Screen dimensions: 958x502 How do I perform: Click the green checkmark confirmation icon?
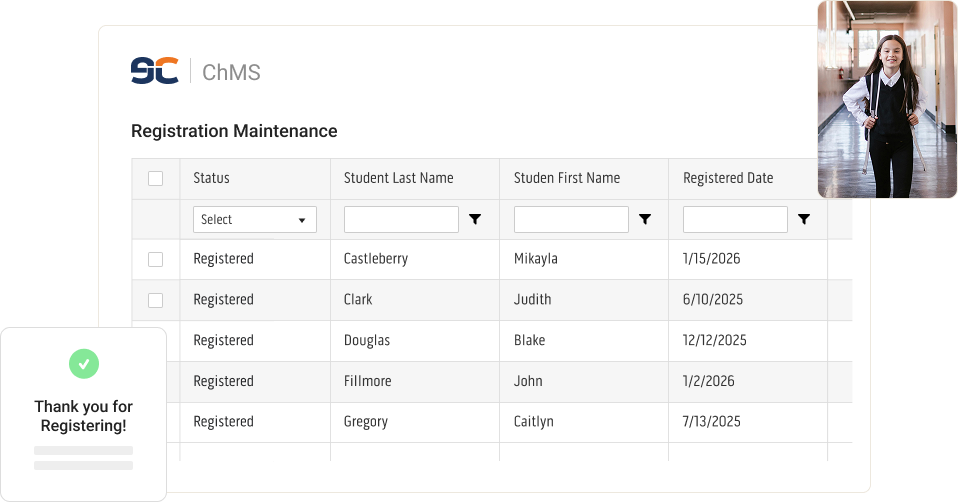click(84, 363)
